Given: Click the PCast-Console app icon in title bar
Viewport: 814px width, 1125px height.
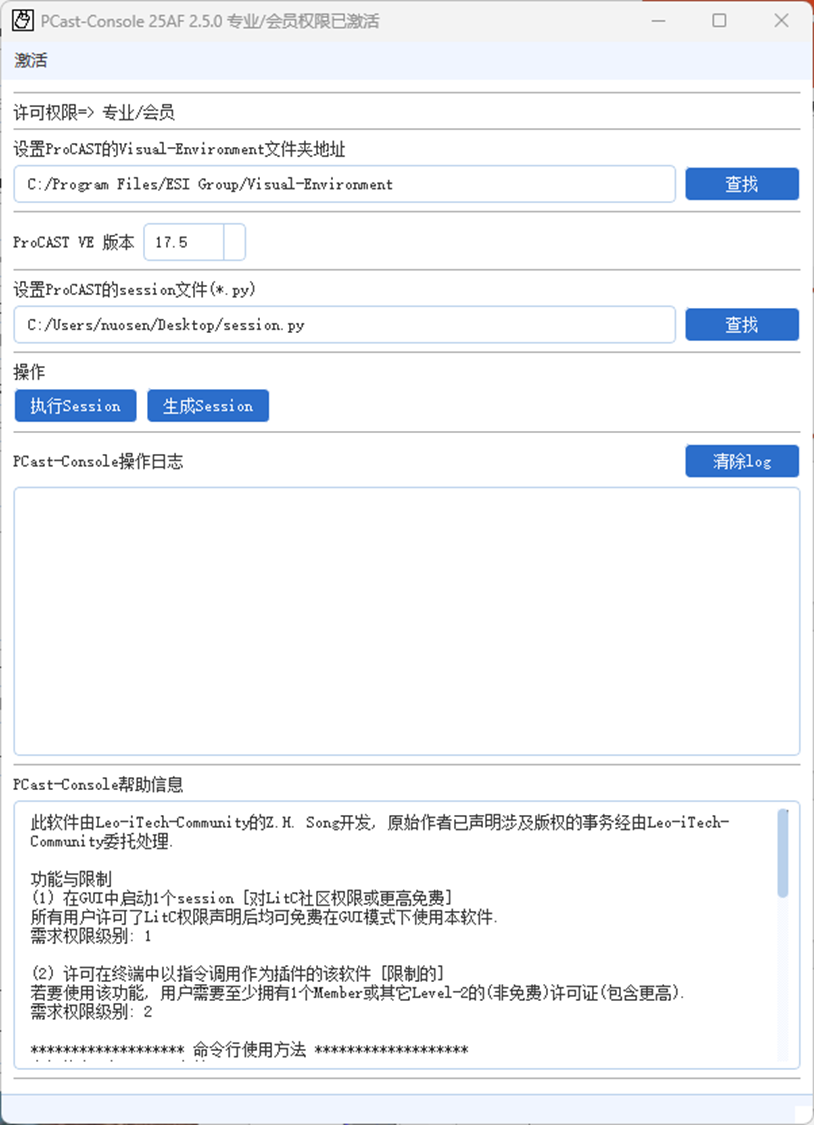Looking at the screenshot, I should pyautogui.click(x=23, y=21).
